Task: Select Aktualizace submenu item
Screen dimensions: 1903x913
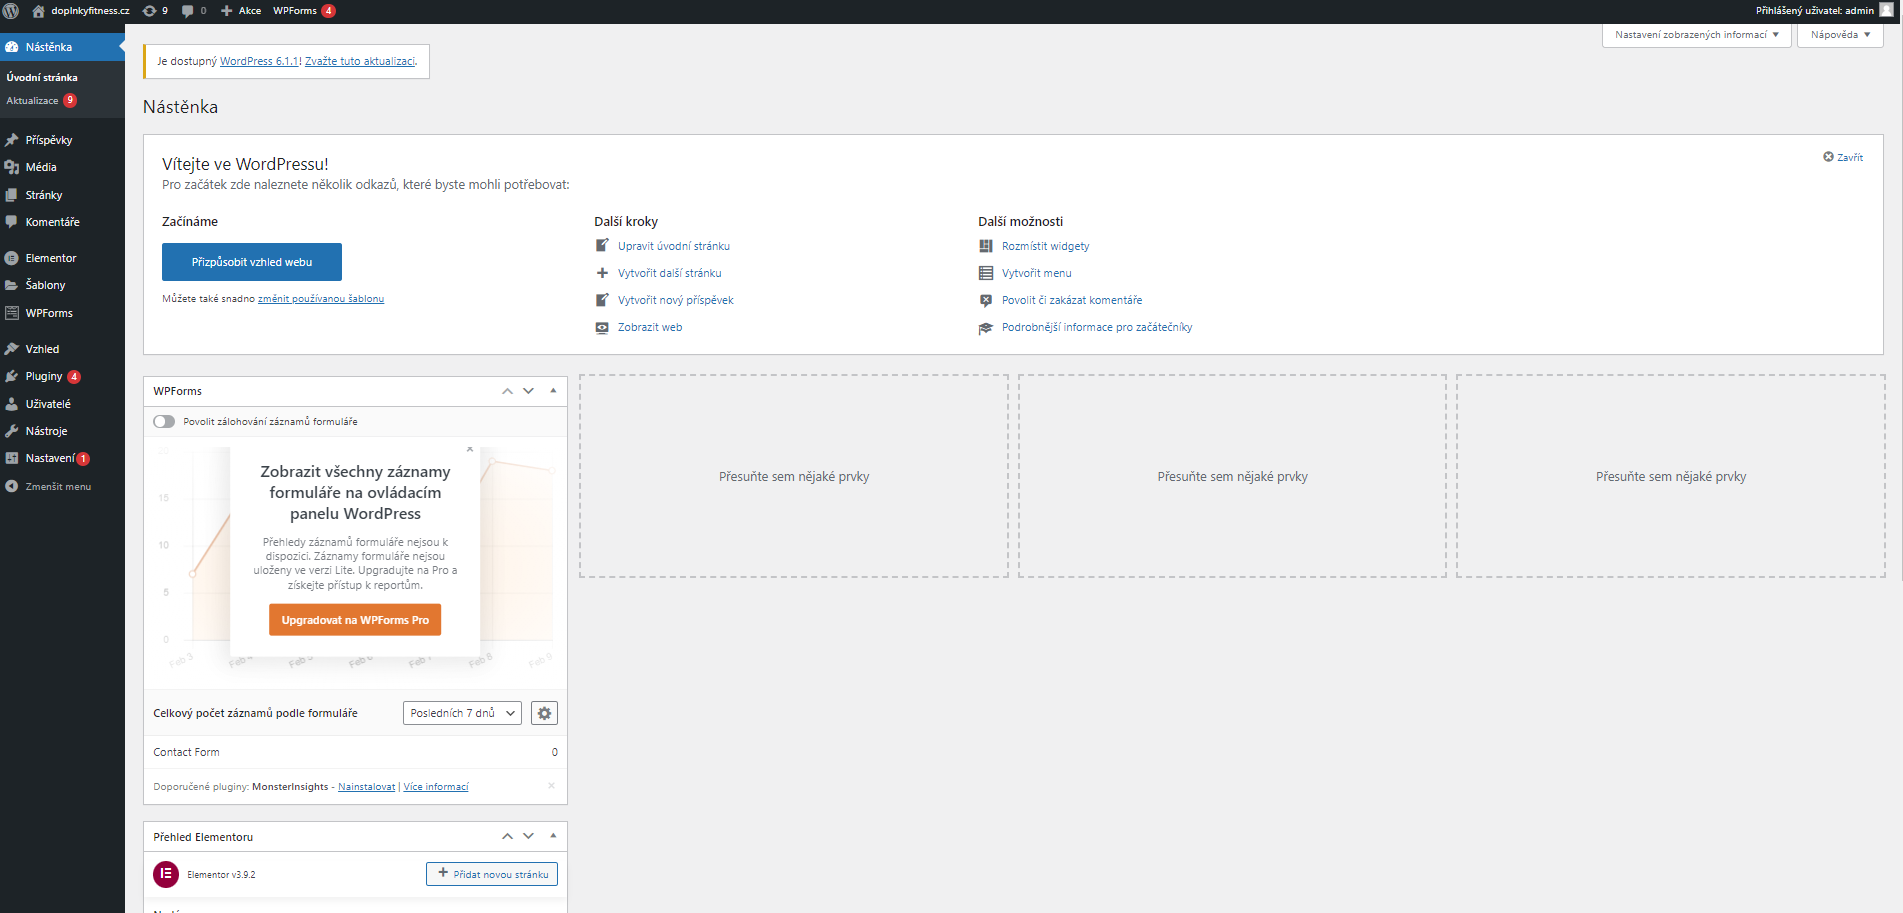Action: [33, 101]
